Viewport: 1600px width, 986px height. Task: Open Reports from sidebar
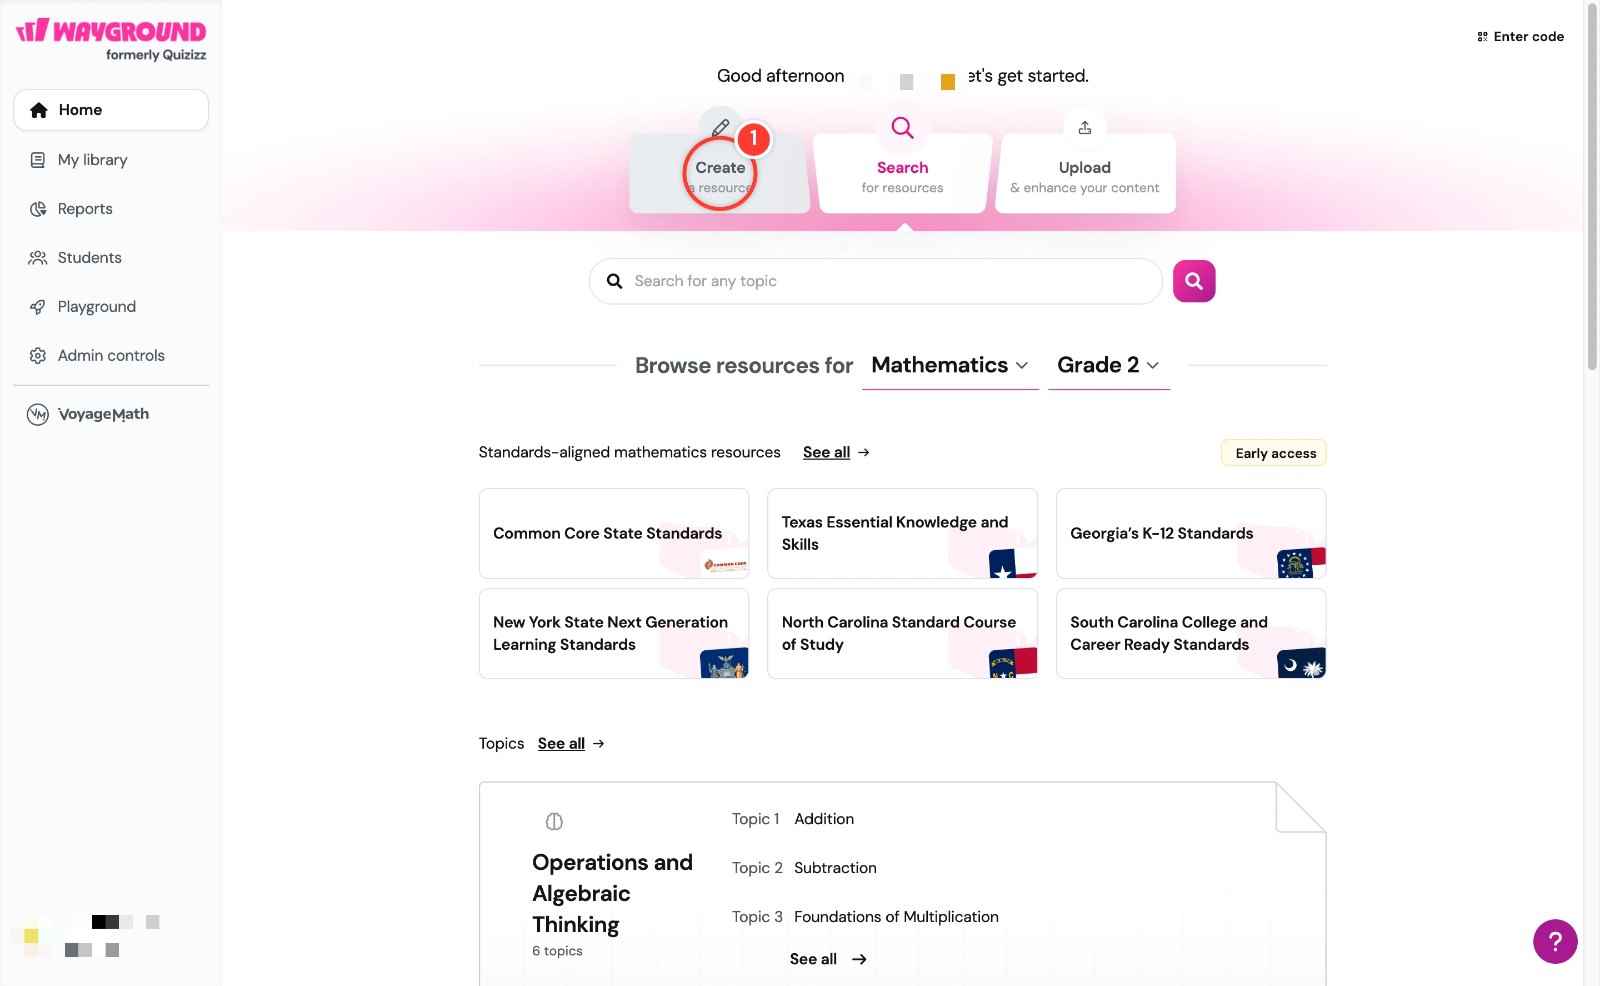pyautogui.click(x=111, y=209)
